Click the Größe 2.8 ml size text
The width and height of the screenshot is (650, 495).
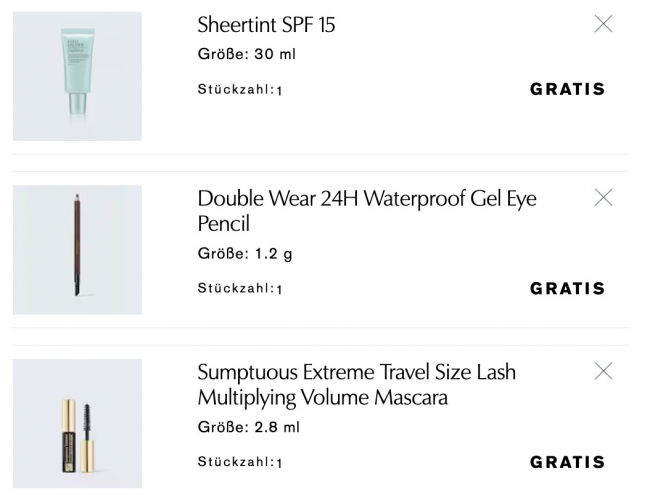[x=248, y=427]
